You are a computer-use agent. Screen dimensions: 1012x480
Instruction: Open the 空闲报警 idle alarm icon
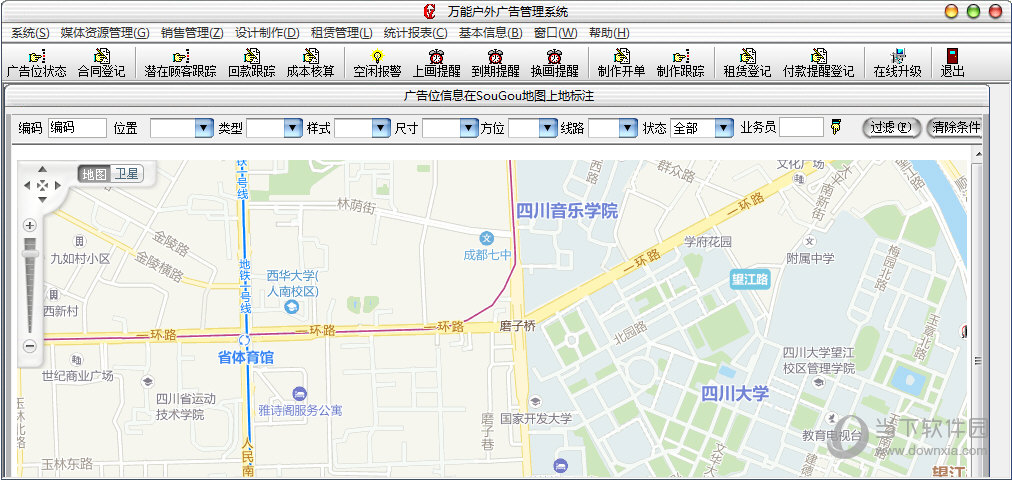point(377,62)
